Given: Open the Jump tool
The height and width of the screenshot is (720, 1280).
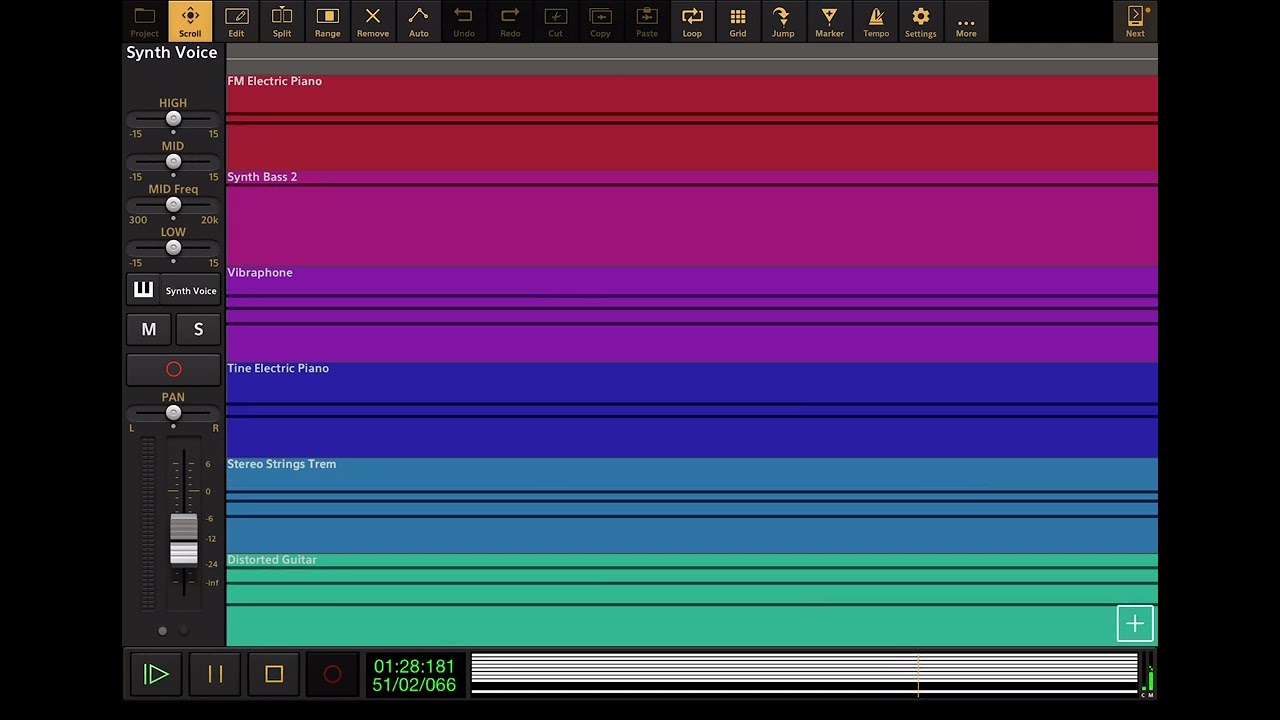Looking at the screenshot, I should coord(783,21).
